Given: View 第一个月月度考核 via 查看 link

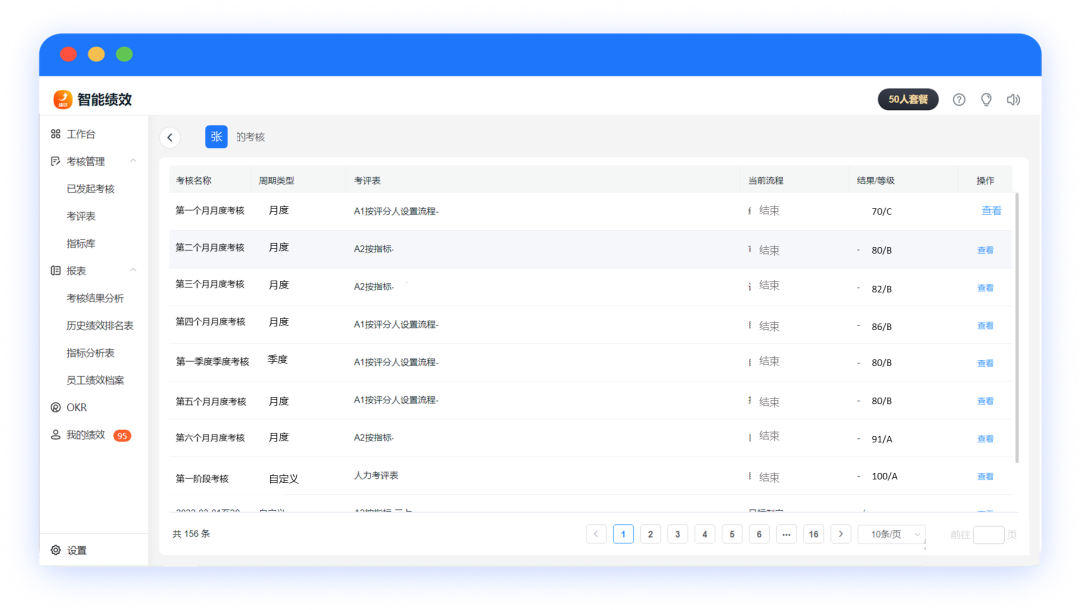Looking at the screenshot, I should click(991, 211).
